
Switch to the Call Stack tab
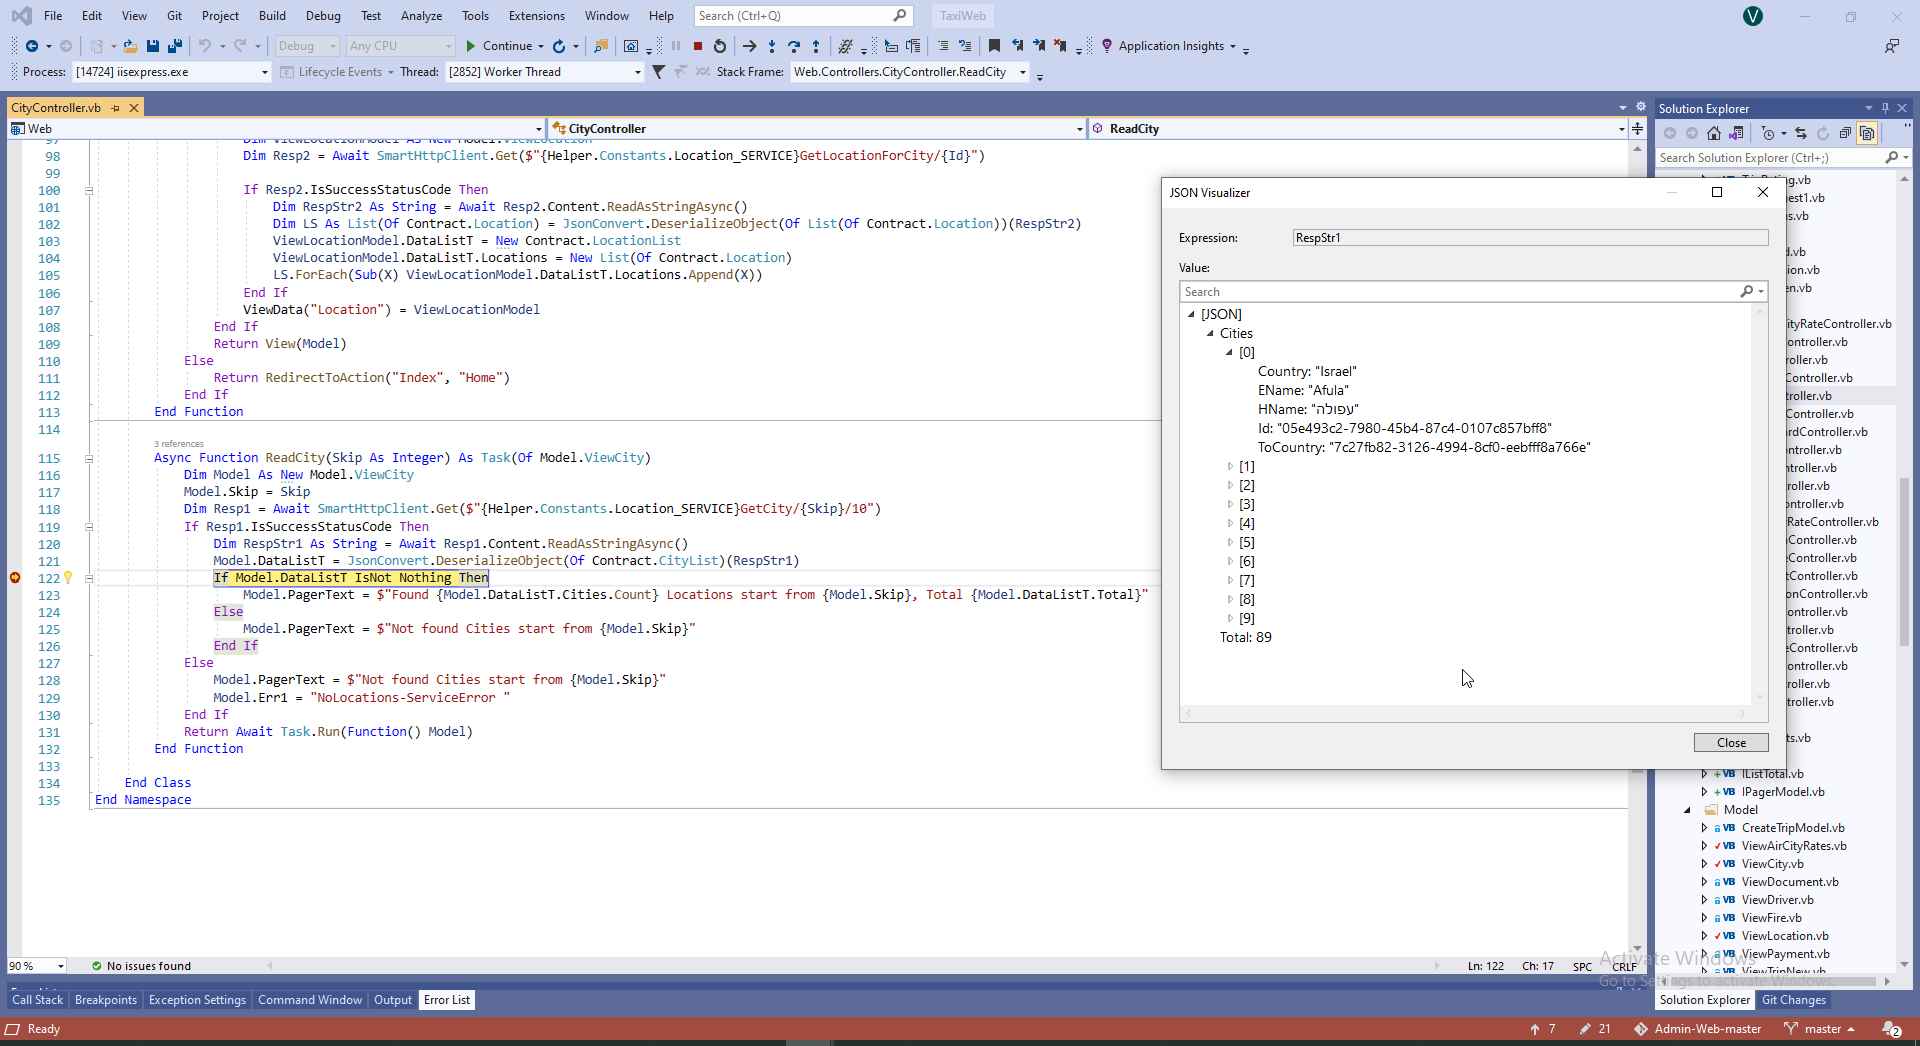(x=37, y=1000)
